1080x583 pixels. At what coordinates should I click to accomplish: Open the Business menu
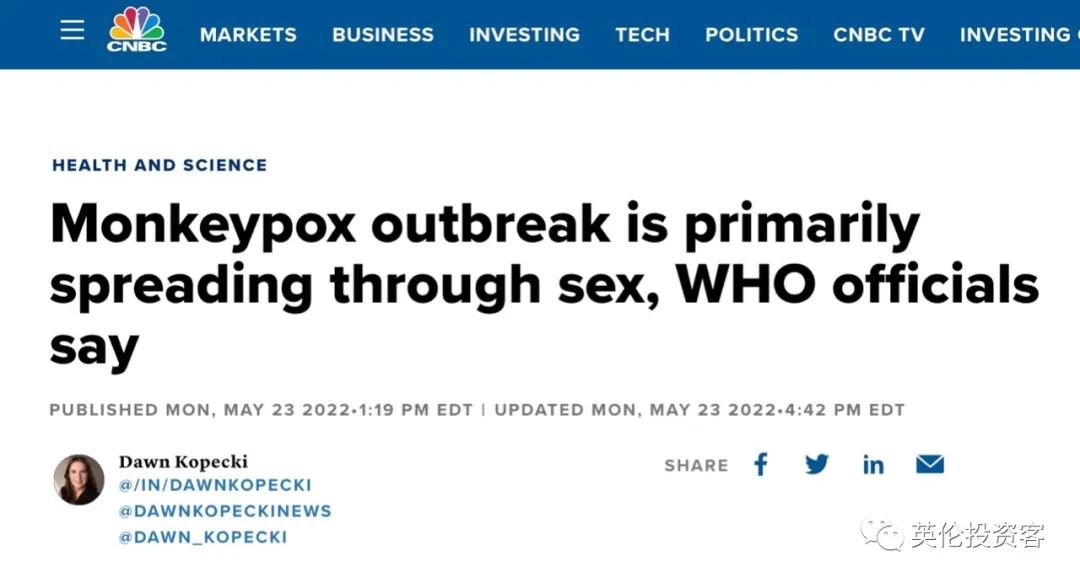(x=383, y=34)
